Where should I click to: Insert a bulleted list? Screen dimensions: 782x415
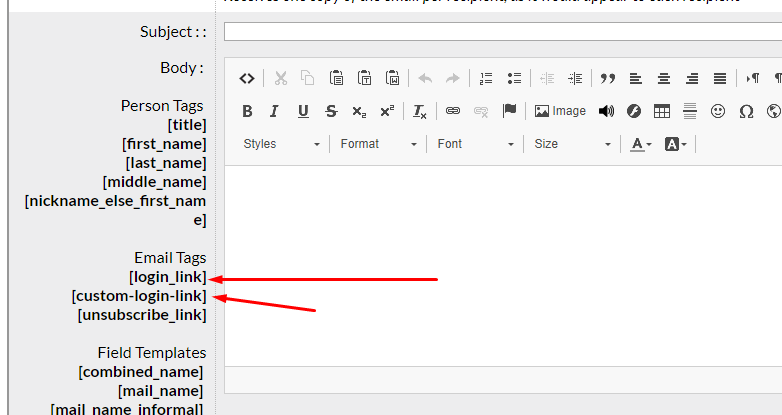514,78
